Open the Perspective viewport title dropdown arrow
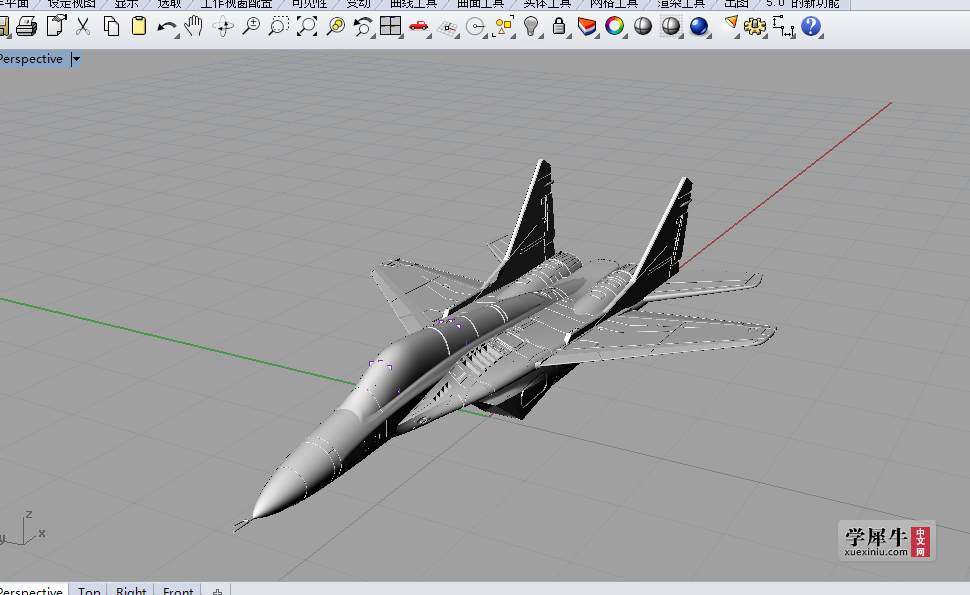The width and height of the screenshot is (970, 595). click(75, 59)
